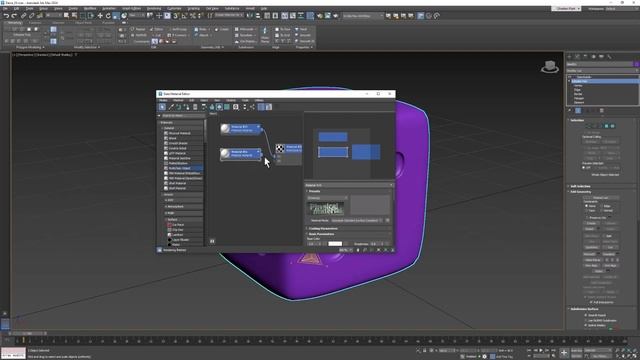Click Make Planar in the ribbon Align panel
Screen dimensions: 640x360
264,35
